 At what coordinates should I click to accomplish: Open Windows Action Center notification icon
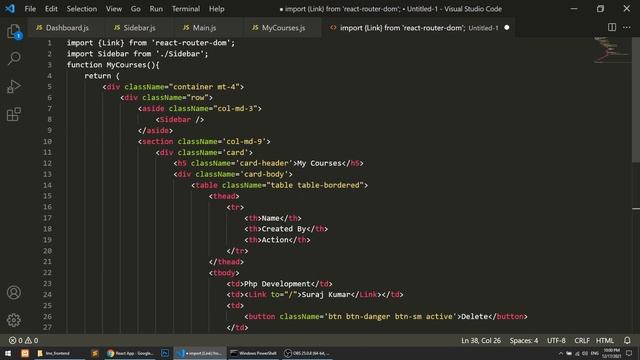click(629, 353)
